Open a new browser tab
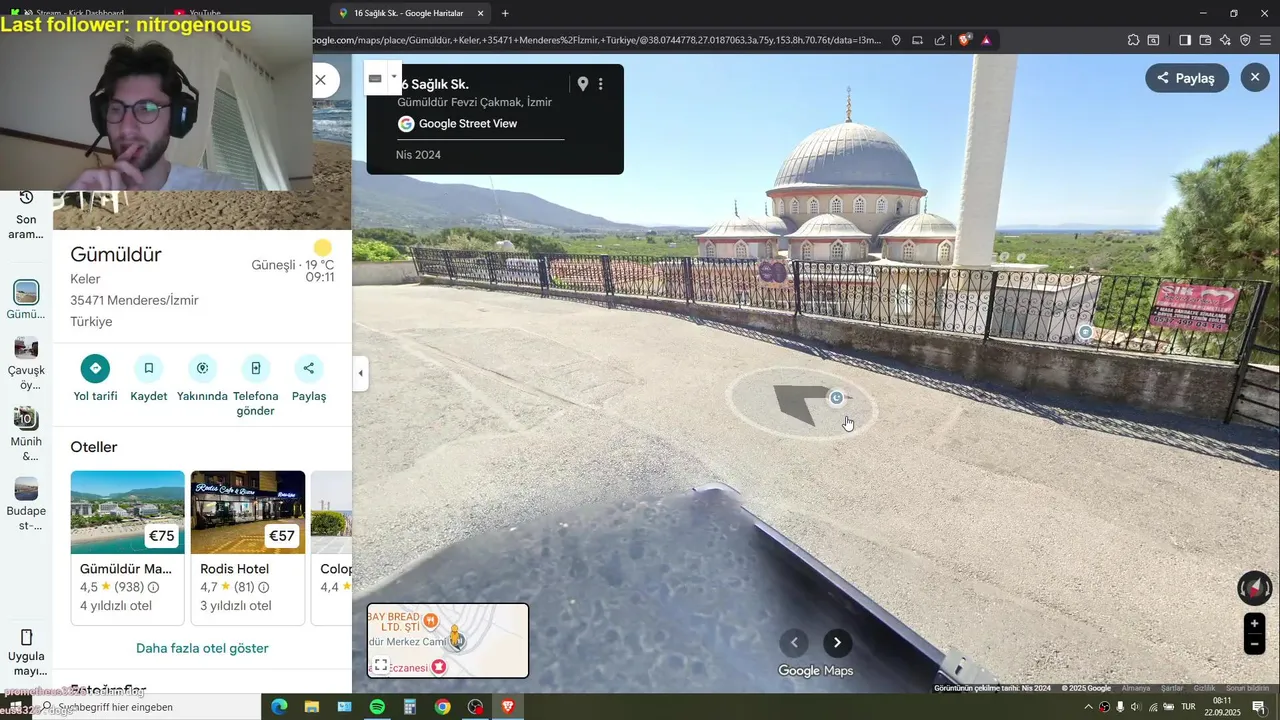 tap(505, 13)
